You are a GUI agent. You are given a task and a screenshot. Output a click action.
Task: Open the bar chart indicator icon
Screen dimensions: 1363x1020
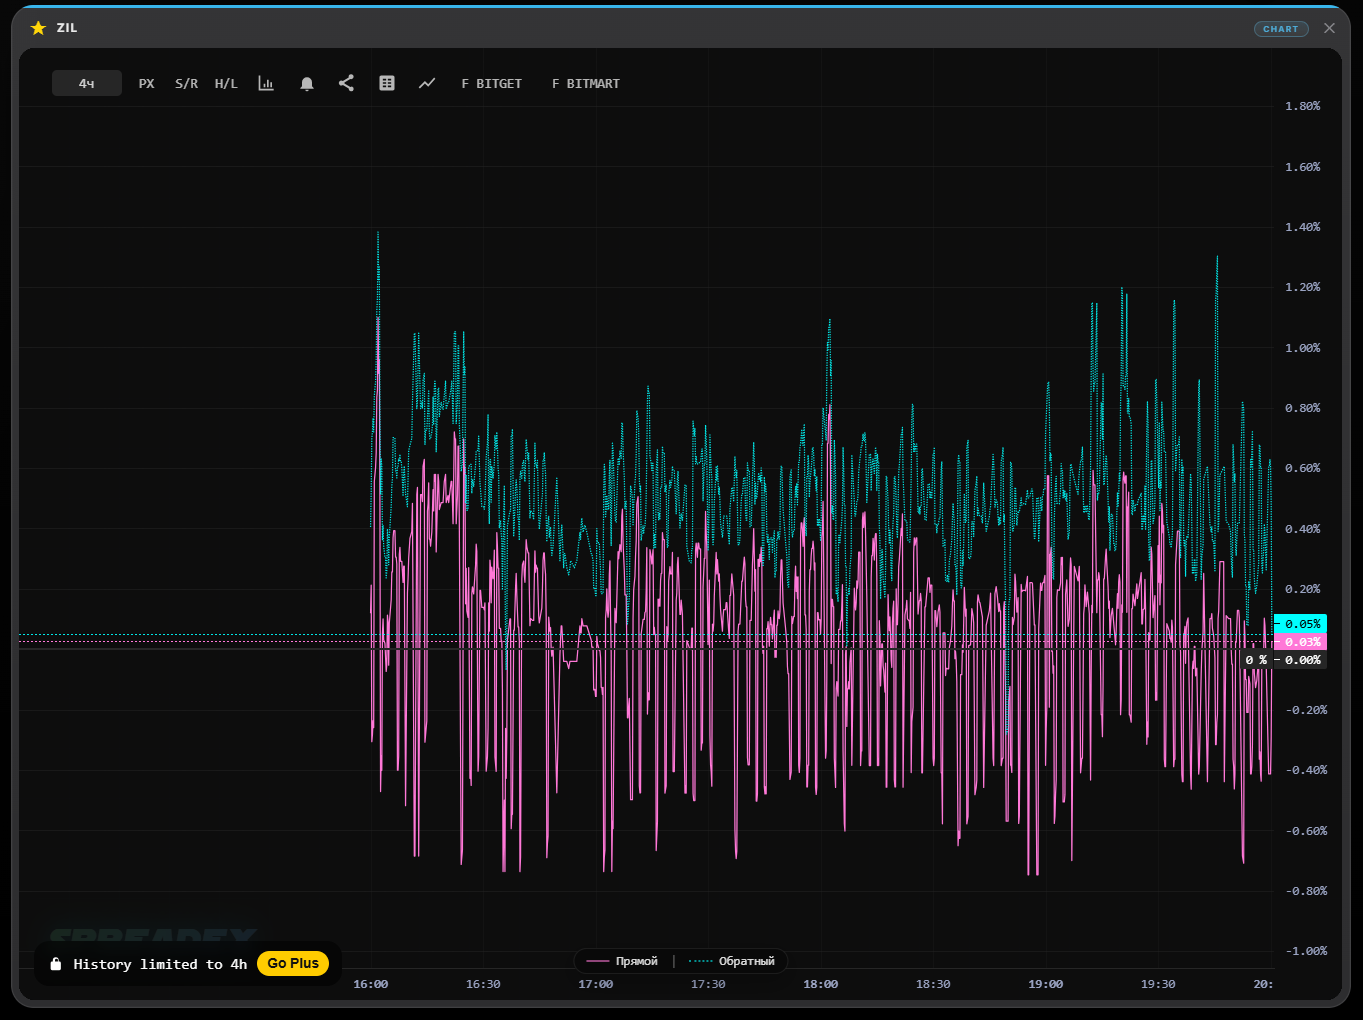266,84
